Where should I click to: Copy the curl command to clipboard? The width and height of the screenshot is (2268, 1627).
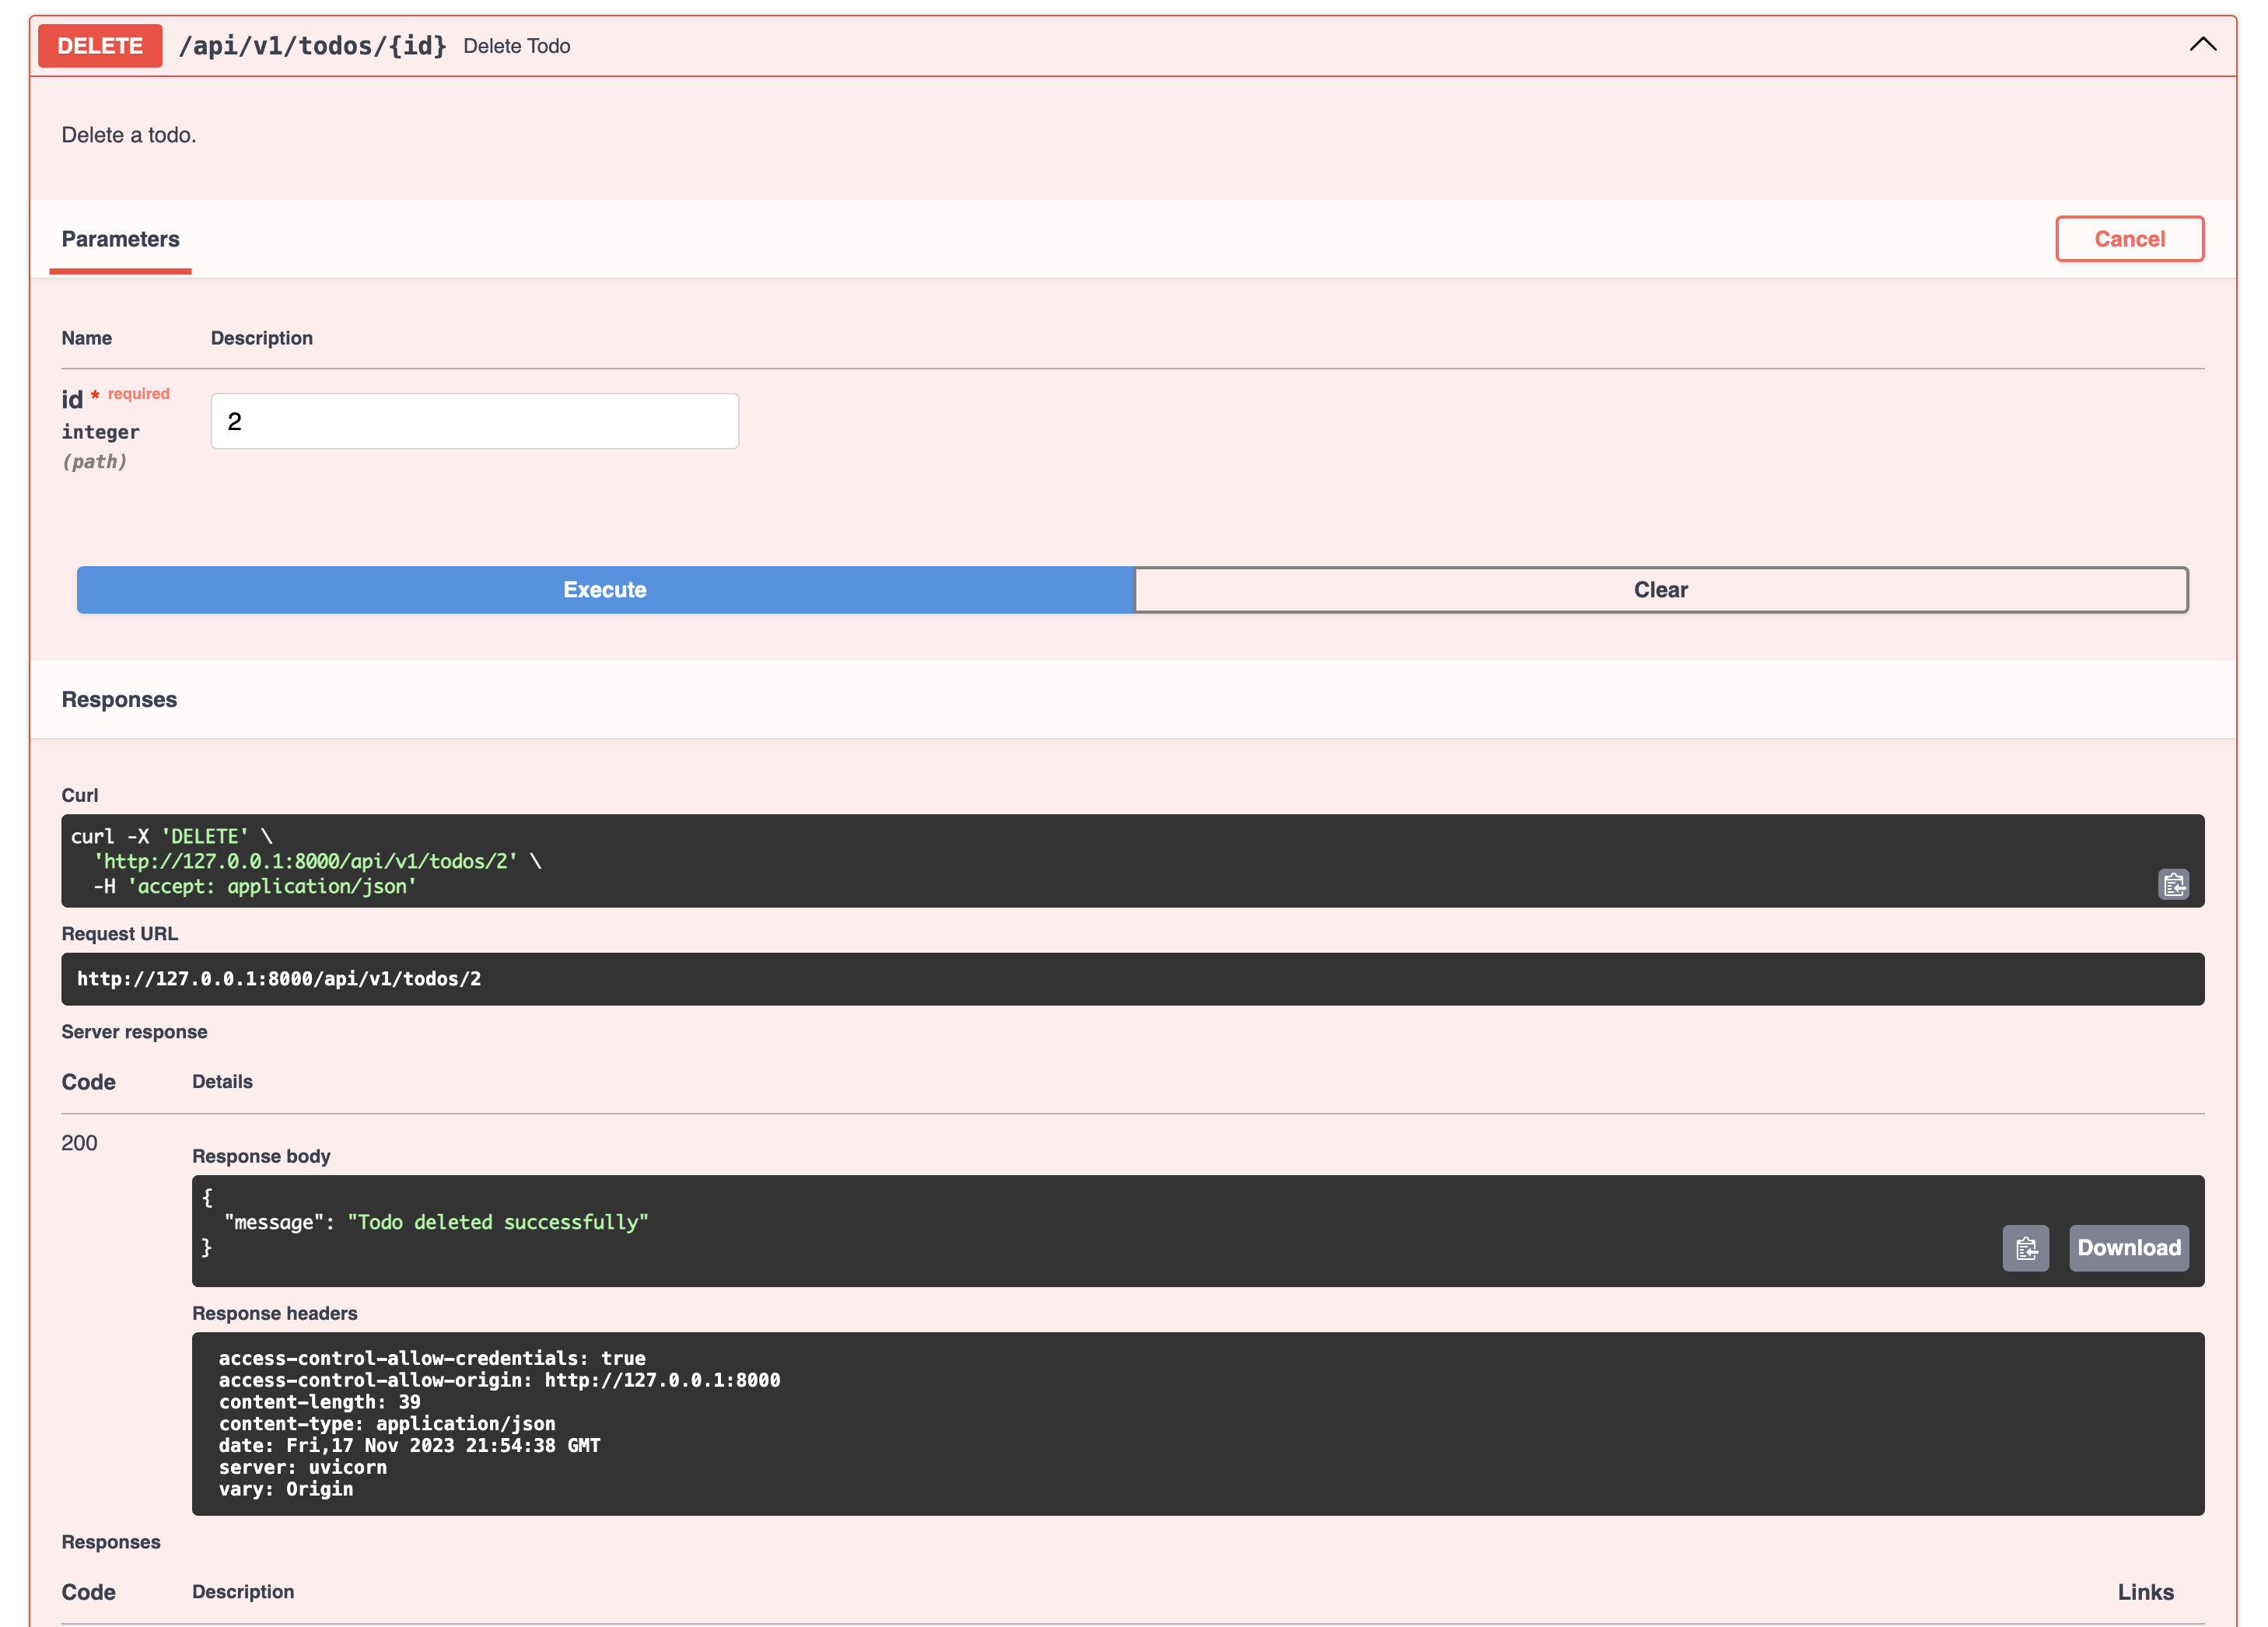point(2172,884)
